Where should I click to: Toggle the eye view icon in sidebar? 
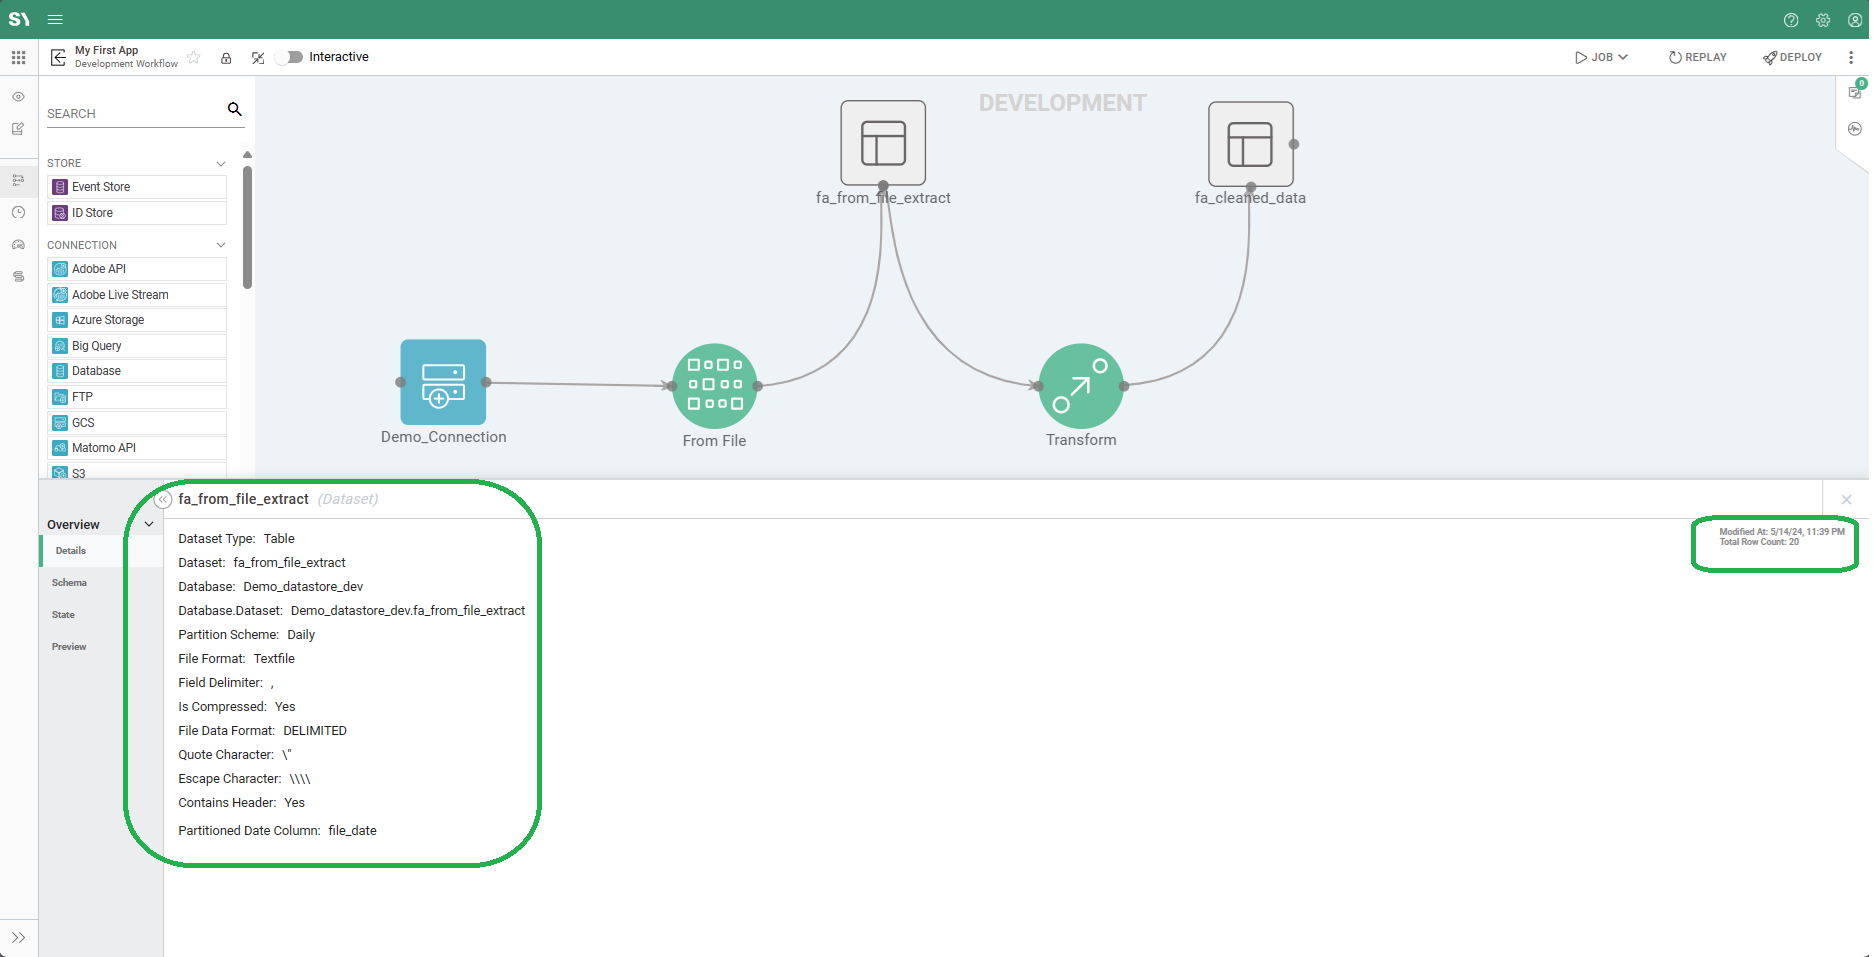pos(18,97)
